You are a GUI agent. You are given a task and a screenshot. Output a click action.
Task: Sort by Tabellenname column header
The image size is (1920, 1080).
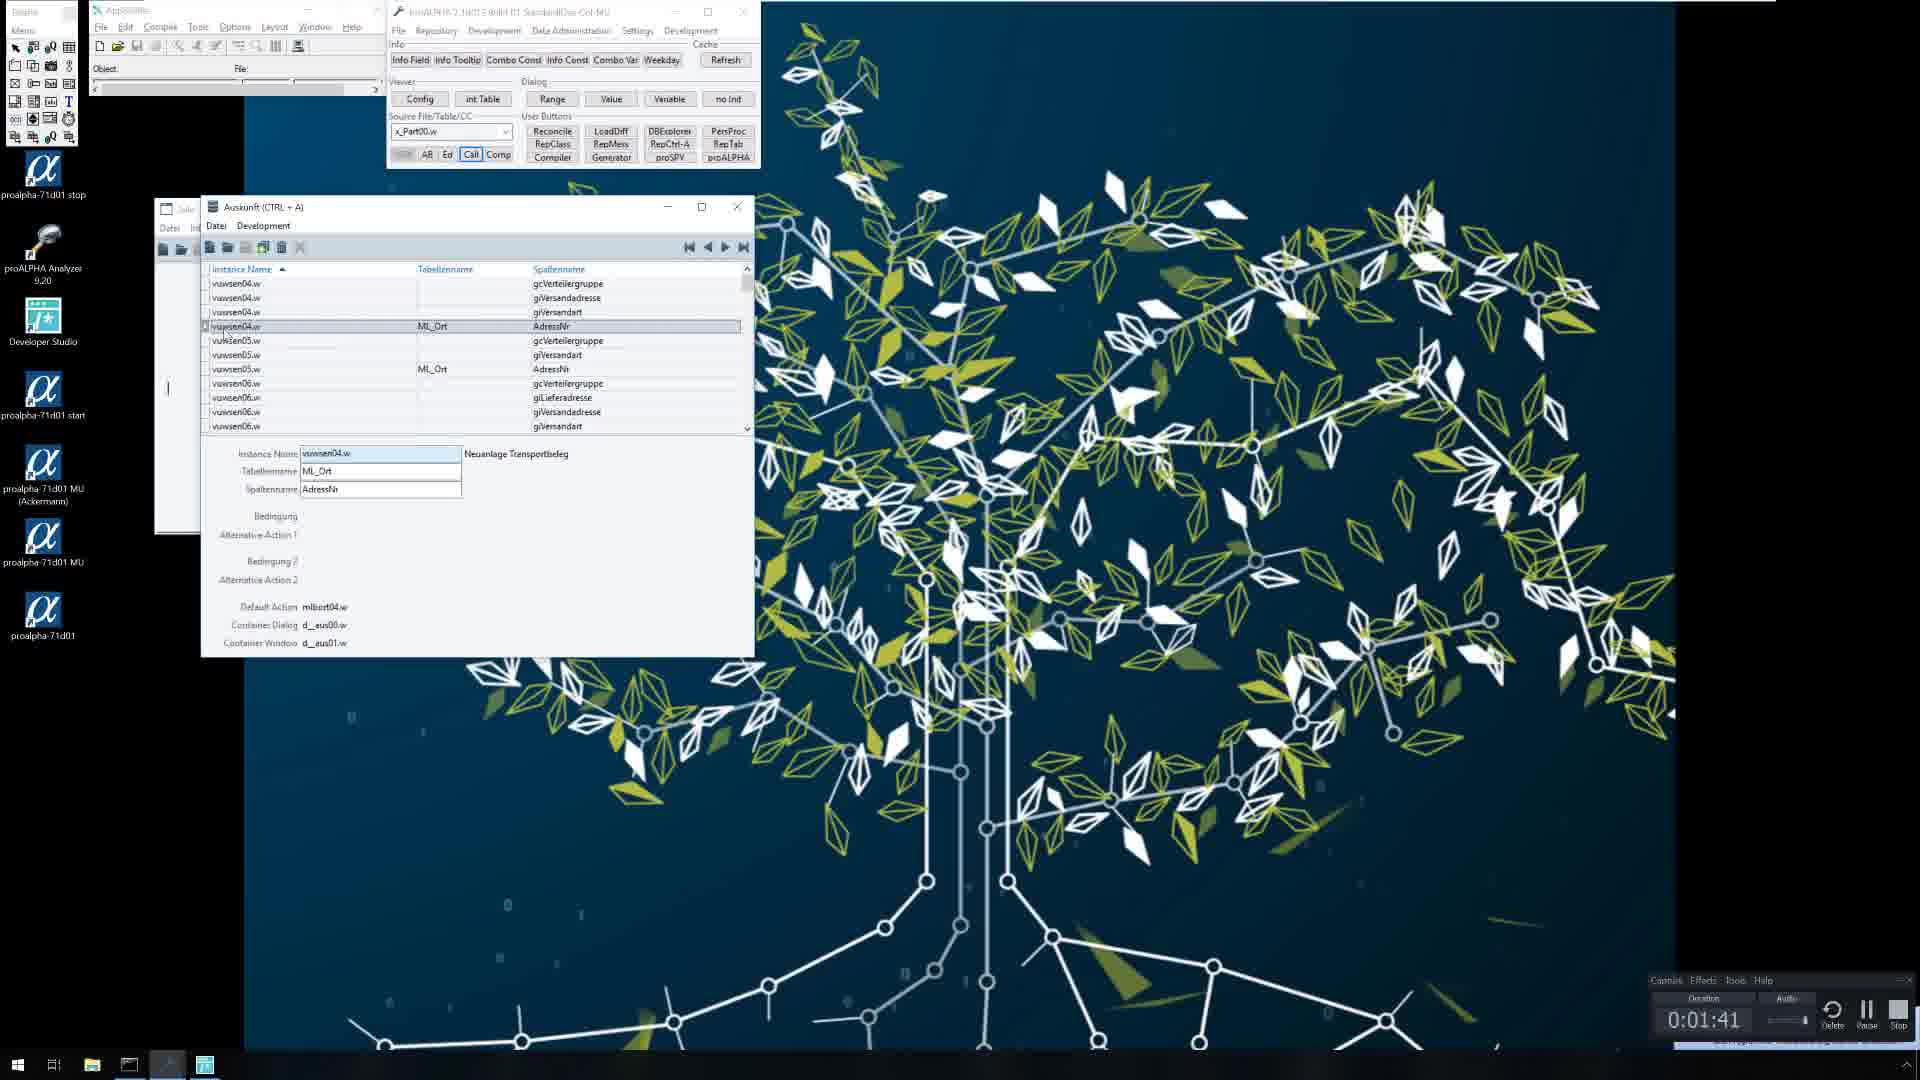coord(445,269)
